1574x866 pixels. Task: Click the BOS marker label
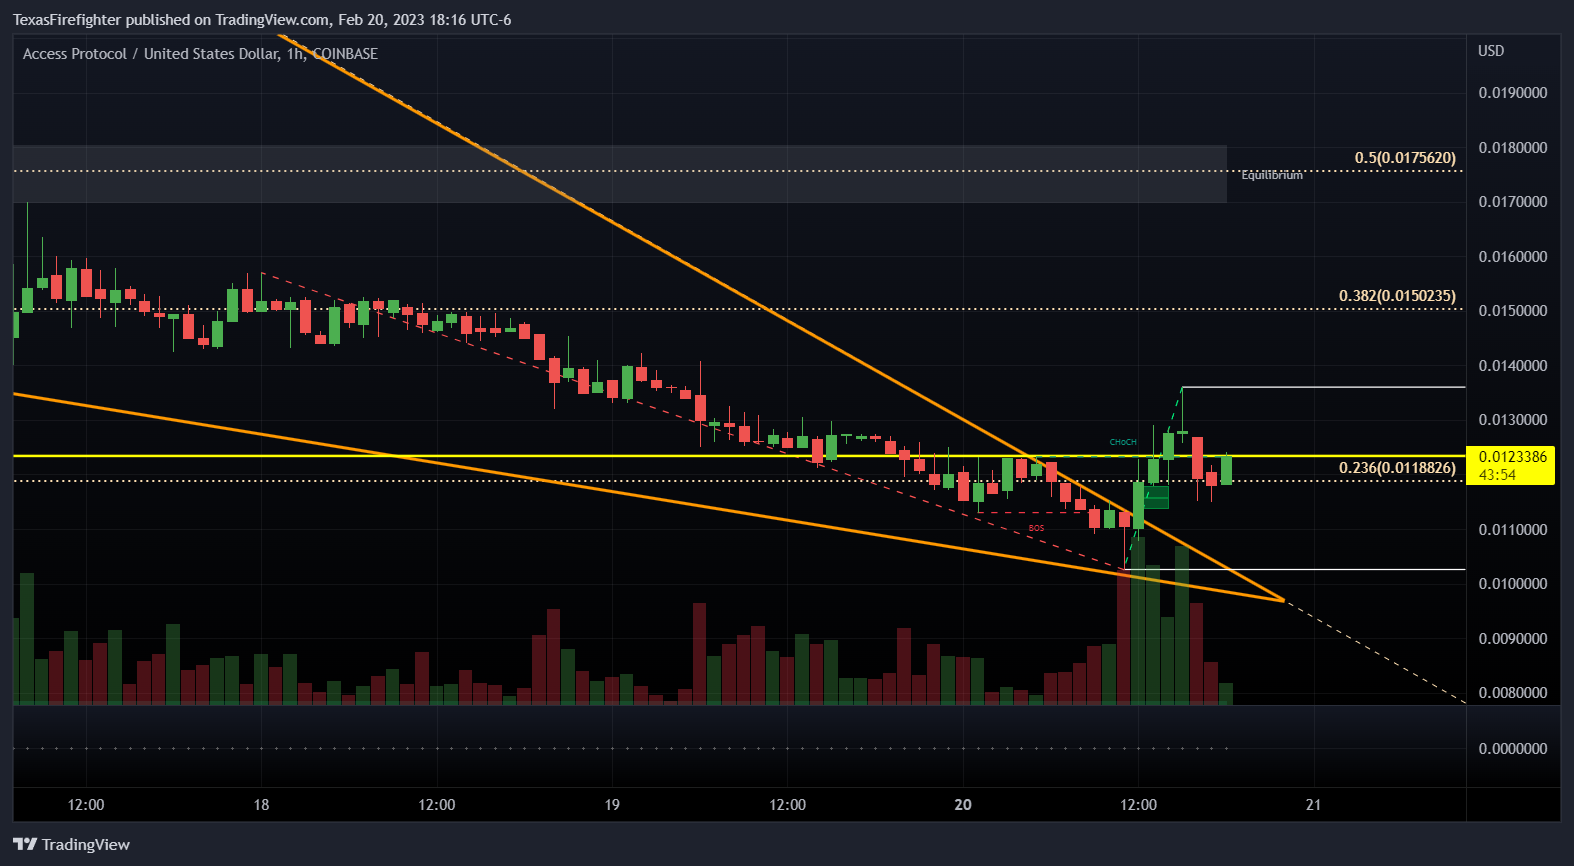pyautogui.click(x=1036, y=528)
